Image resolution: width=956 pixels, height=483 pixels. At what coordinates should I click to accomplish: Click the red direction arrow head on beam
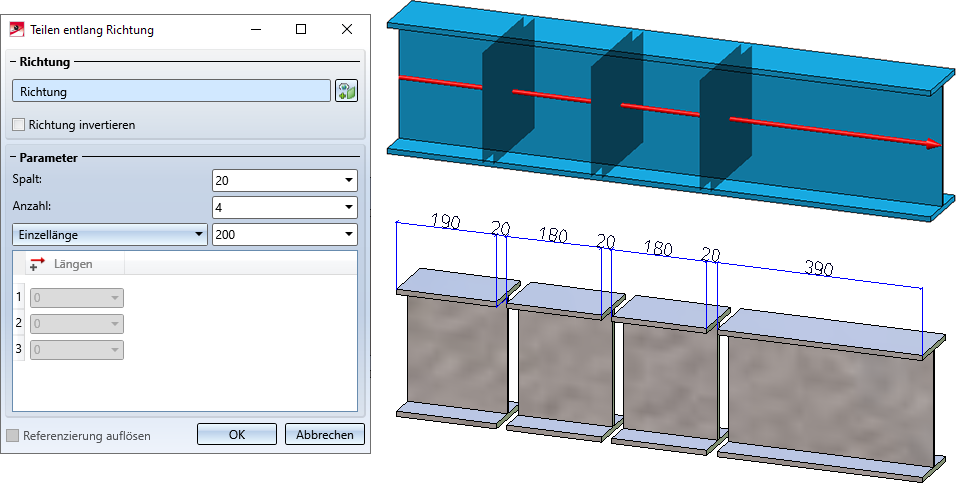tap(933, 144)
